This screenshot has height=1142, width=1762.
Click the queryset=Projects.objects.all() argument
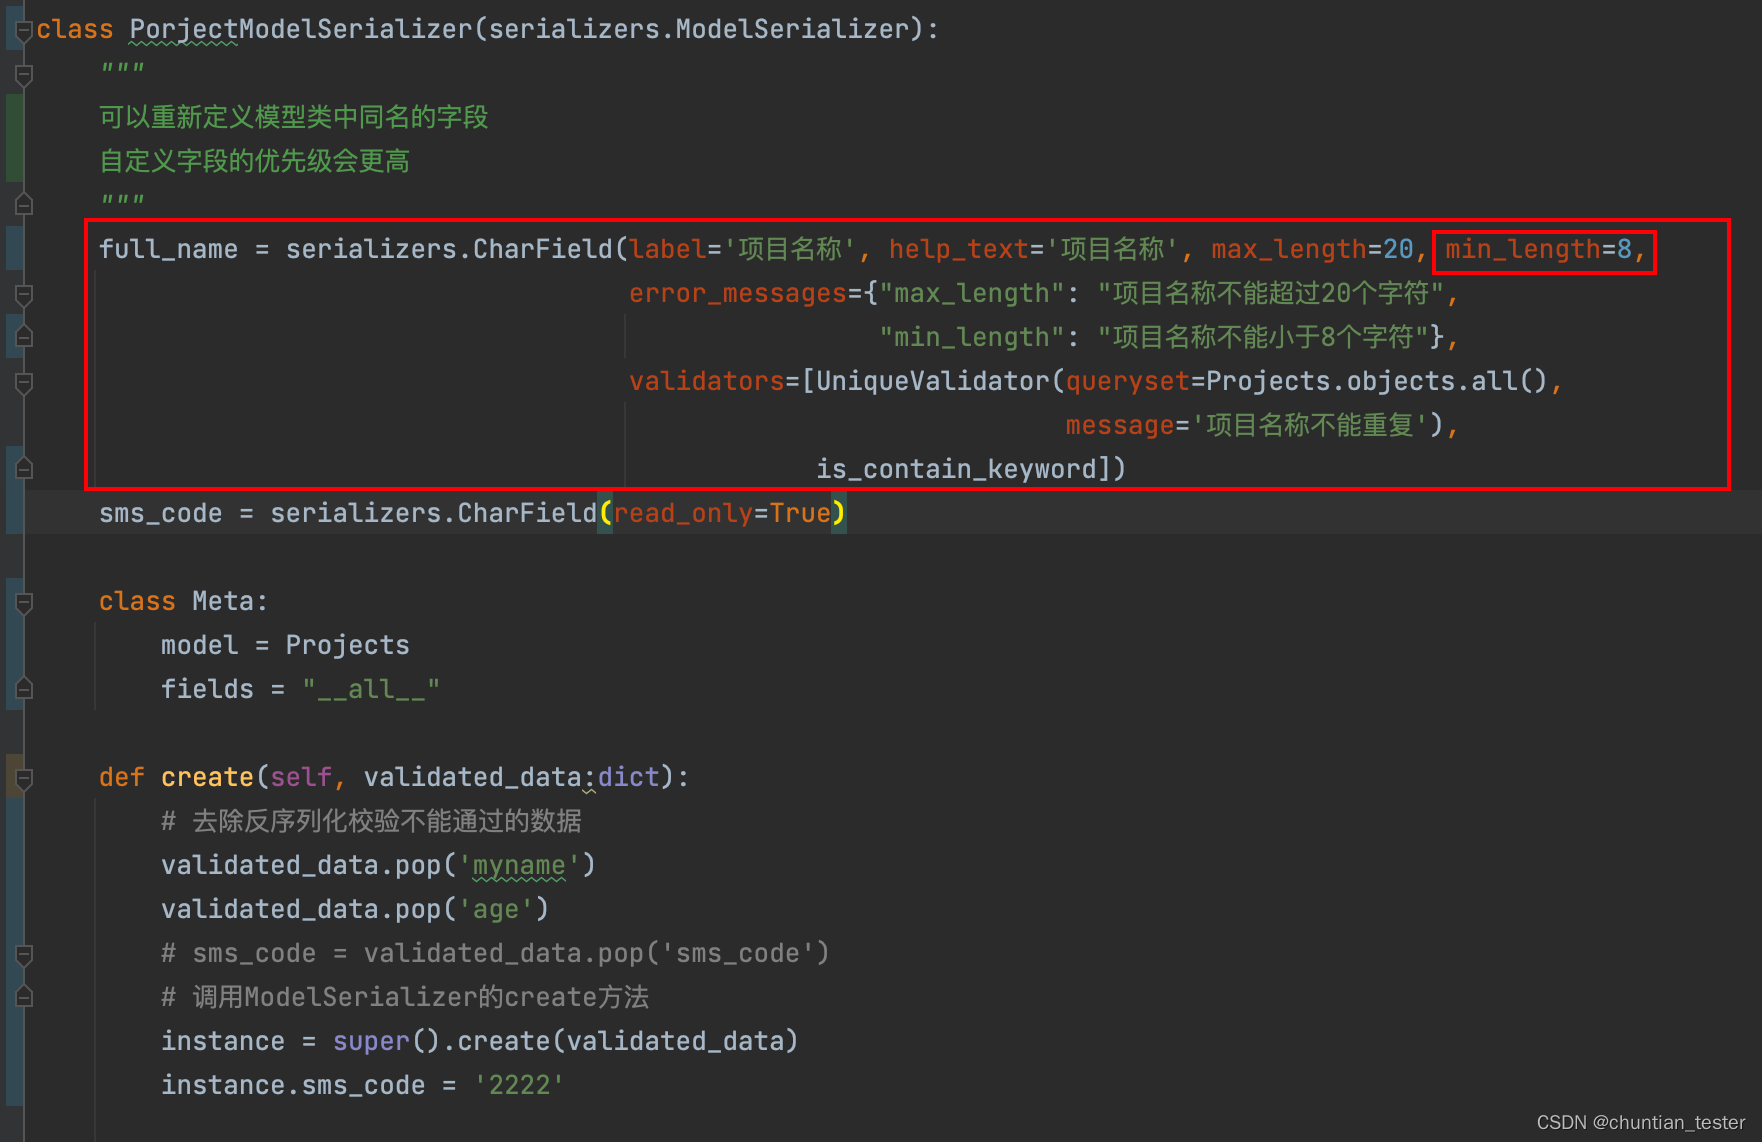pyautogui.click(x=1306, y=381)
